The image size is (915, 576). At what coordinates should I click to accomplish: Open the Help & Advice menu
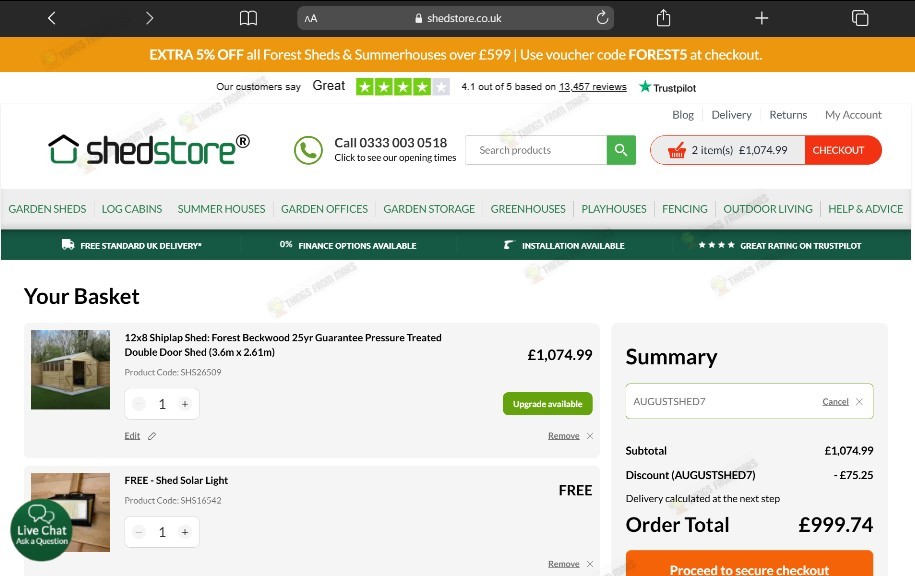tap(865, 209)
